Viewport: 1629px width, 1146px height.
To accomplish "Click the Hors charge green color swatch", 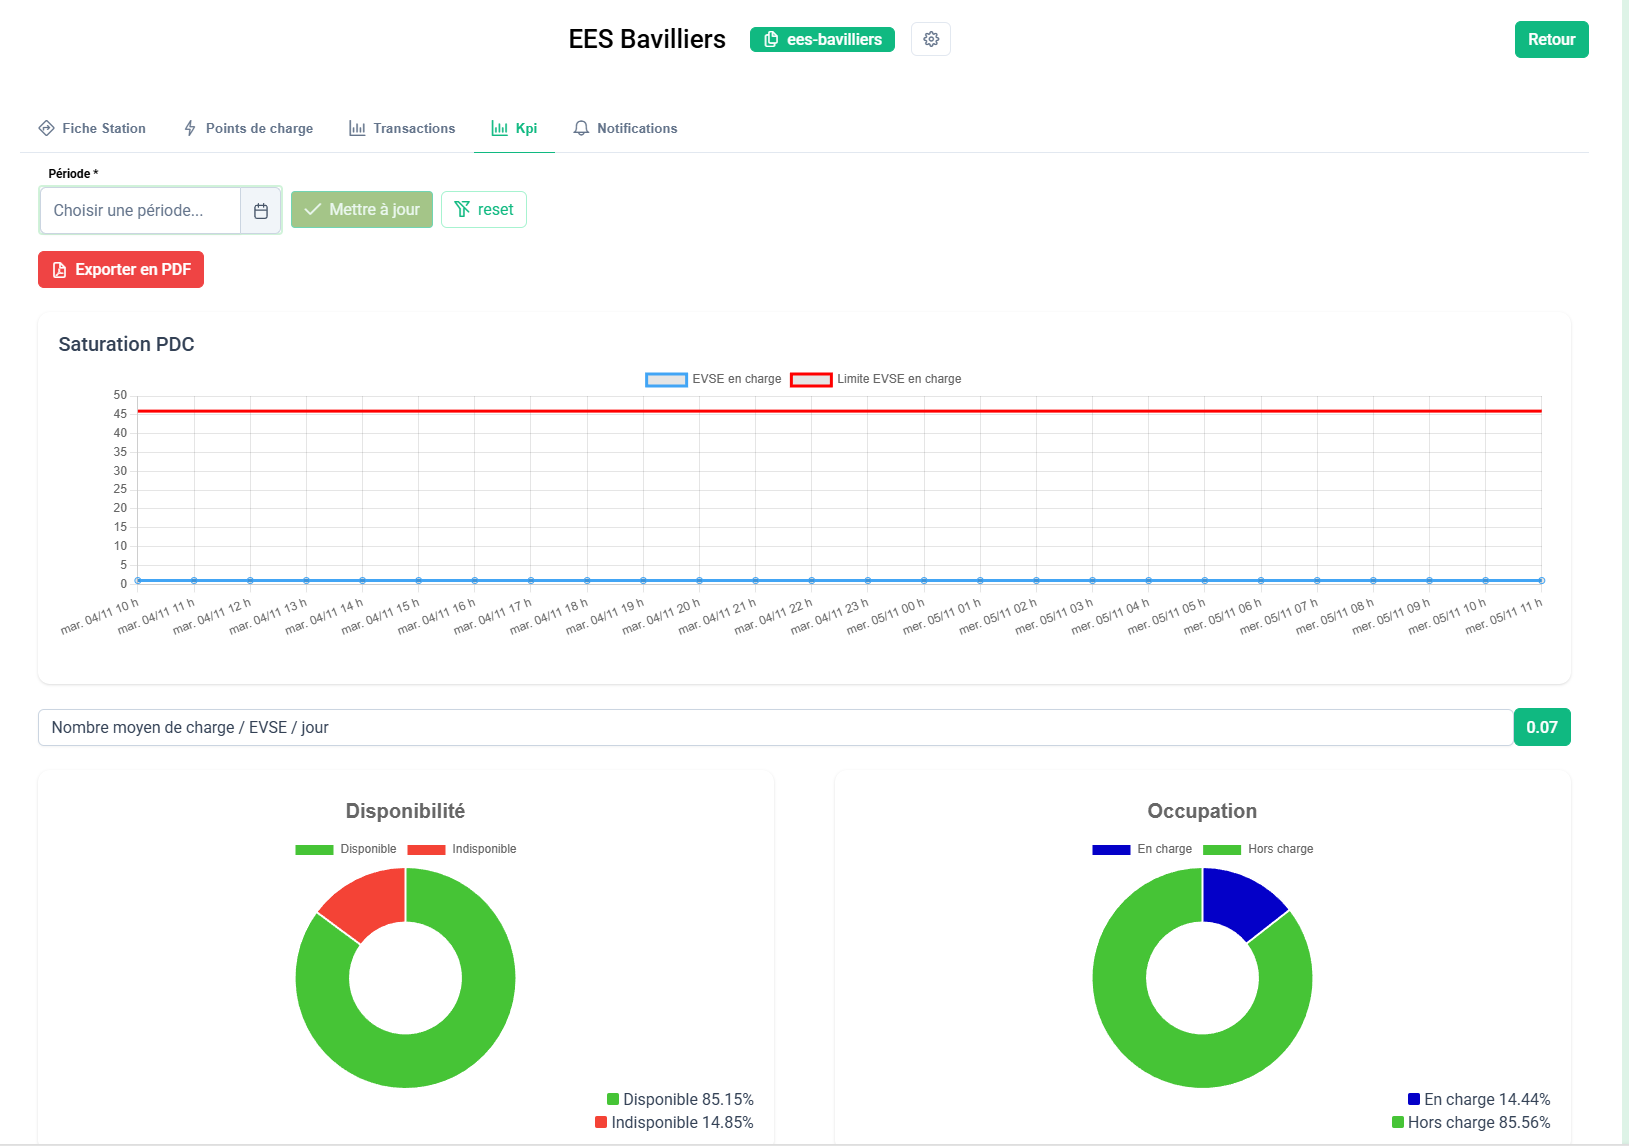I will (1222, 849).
